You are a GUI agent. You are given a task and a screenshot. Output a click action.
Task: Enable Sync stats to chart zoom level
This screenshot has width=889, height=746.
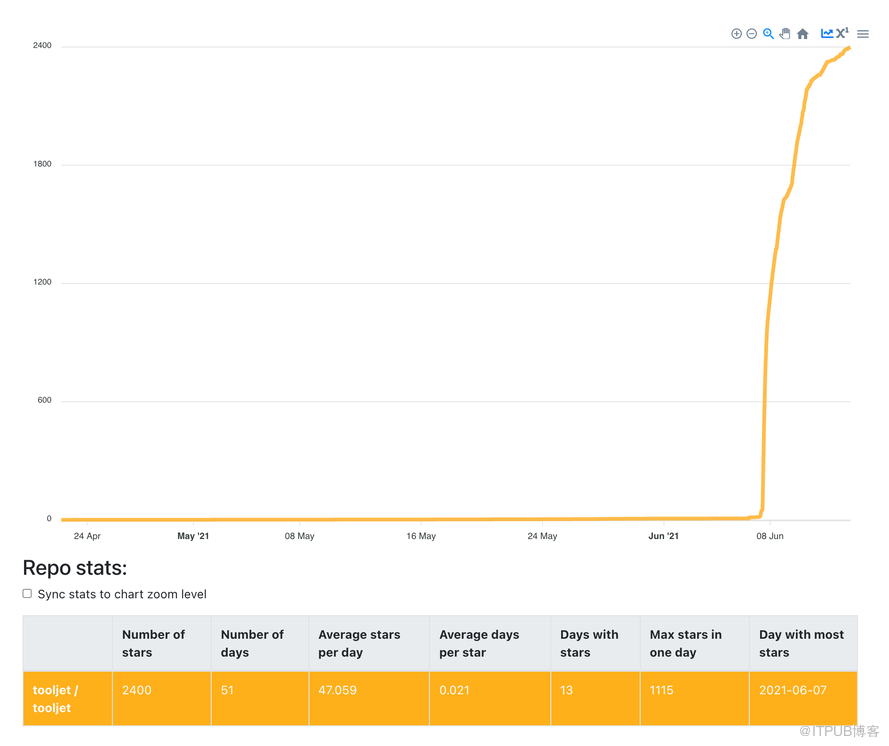pos(27,594)
